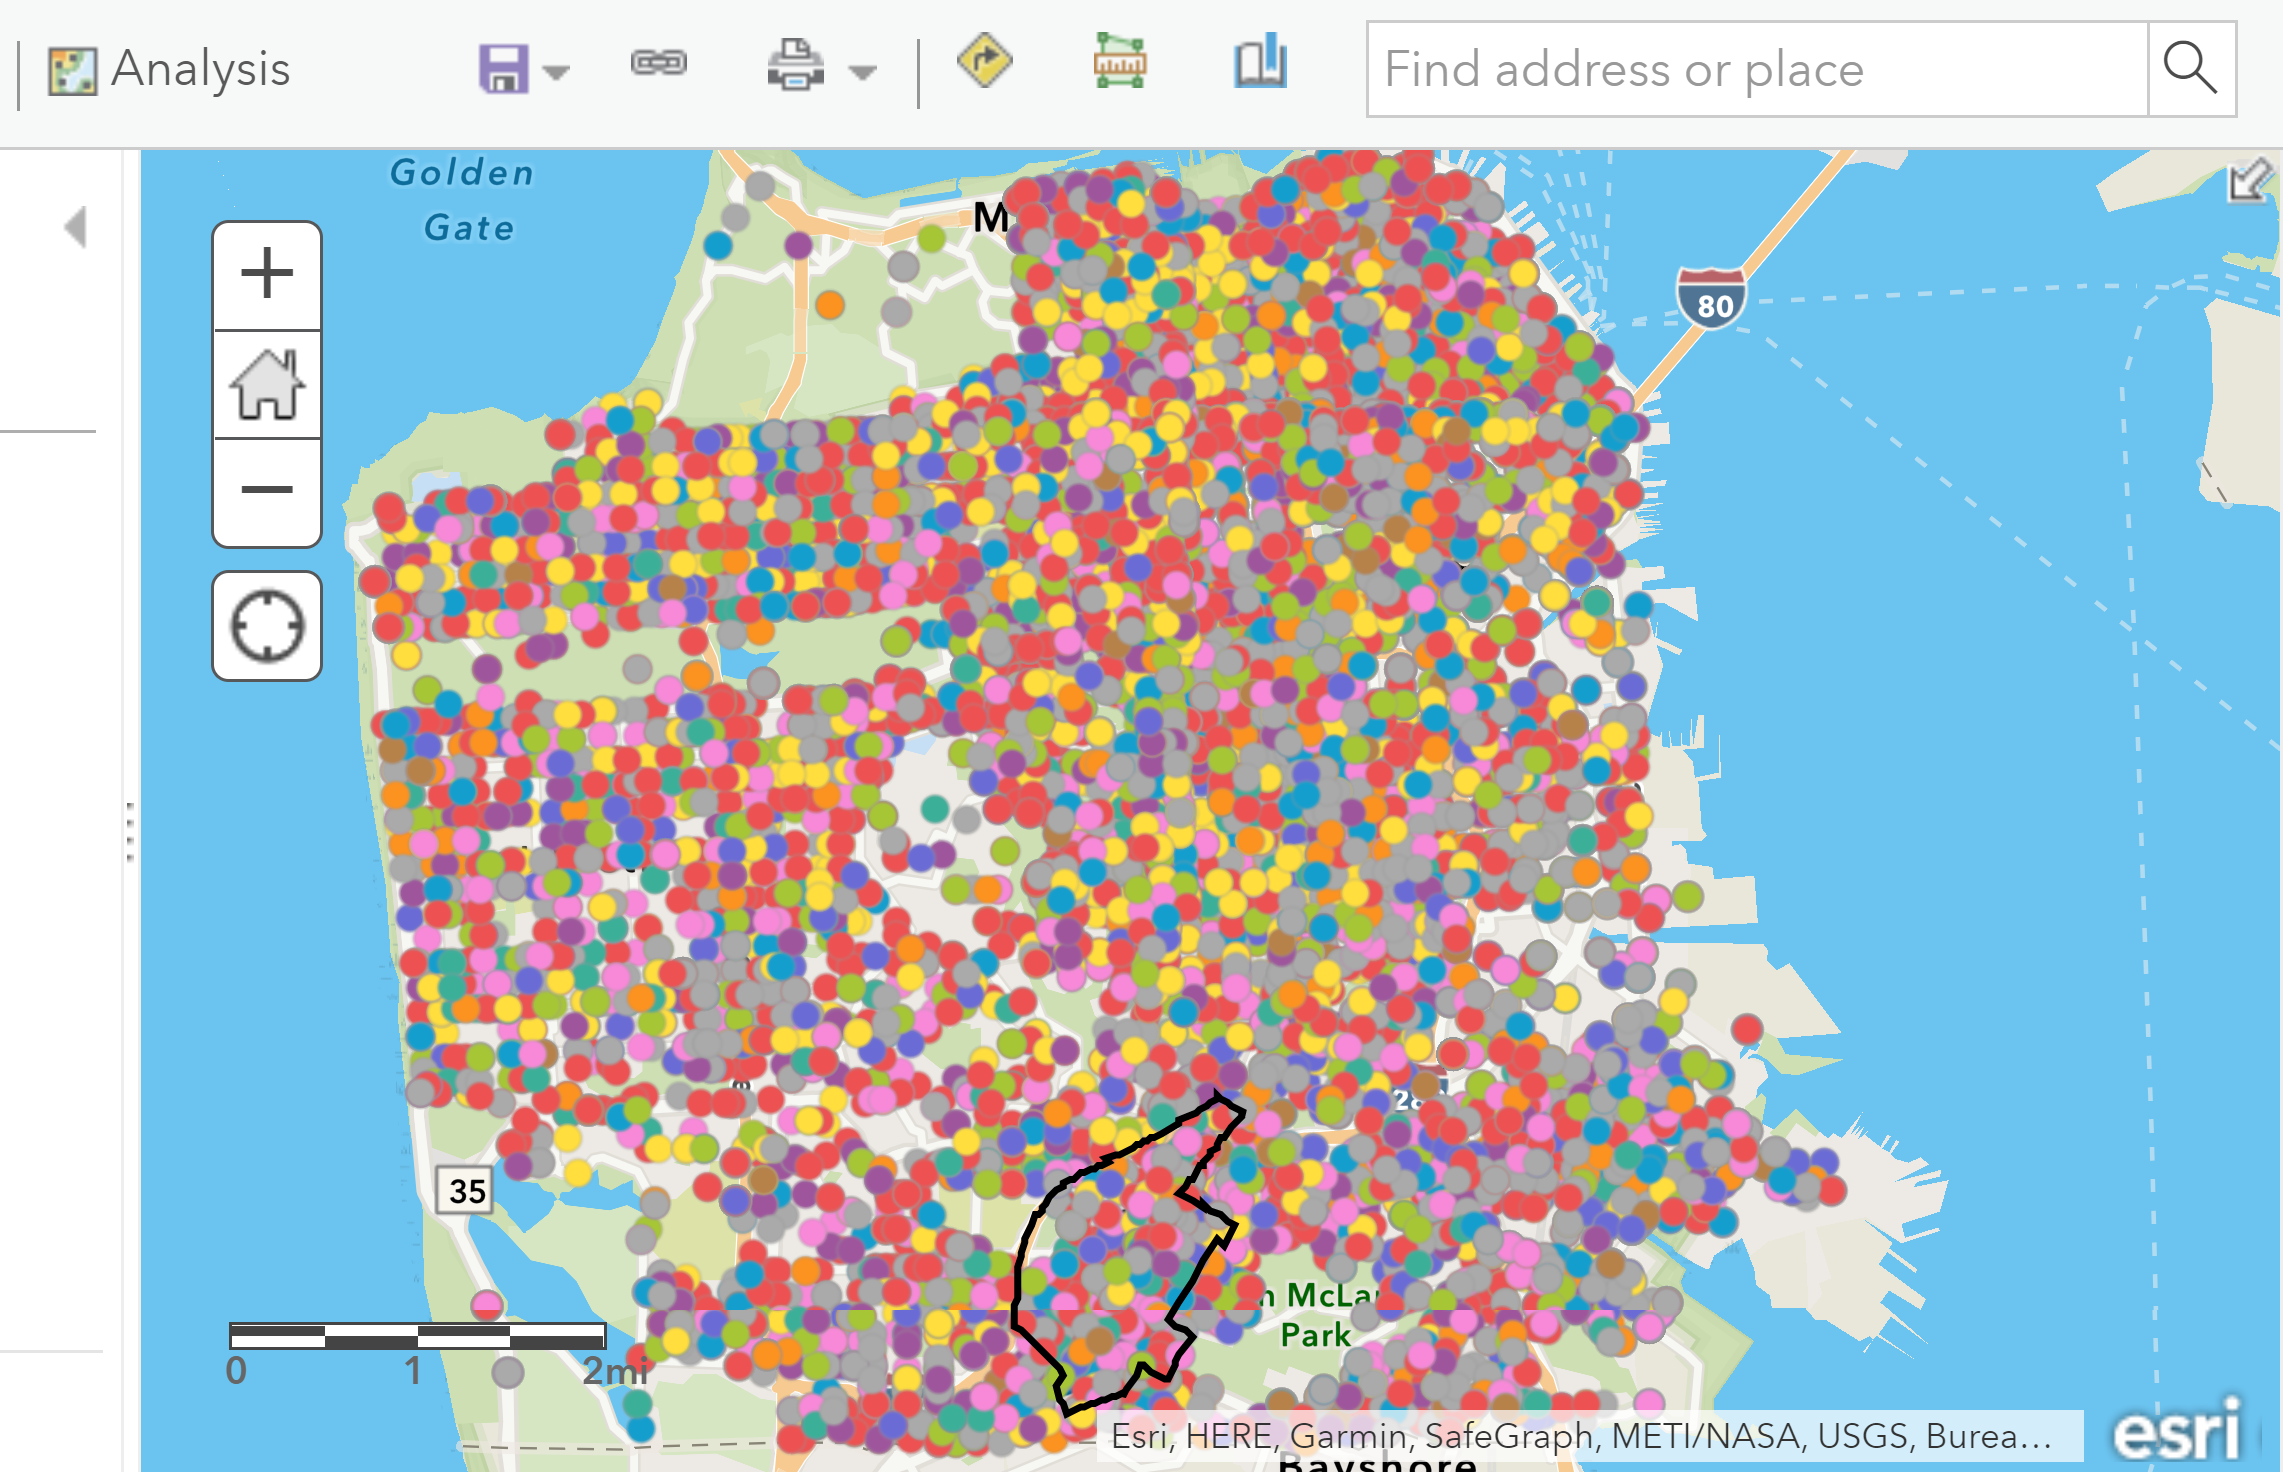
Task: Go to default extent home button
Action: pyautogui.click(x=267, y=384)
